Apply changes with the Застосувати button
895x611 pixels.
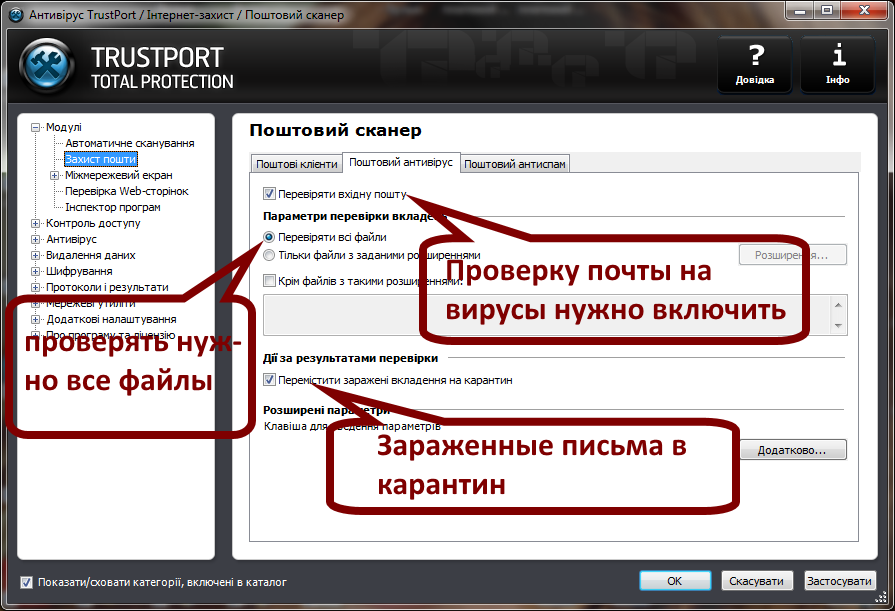840,580
